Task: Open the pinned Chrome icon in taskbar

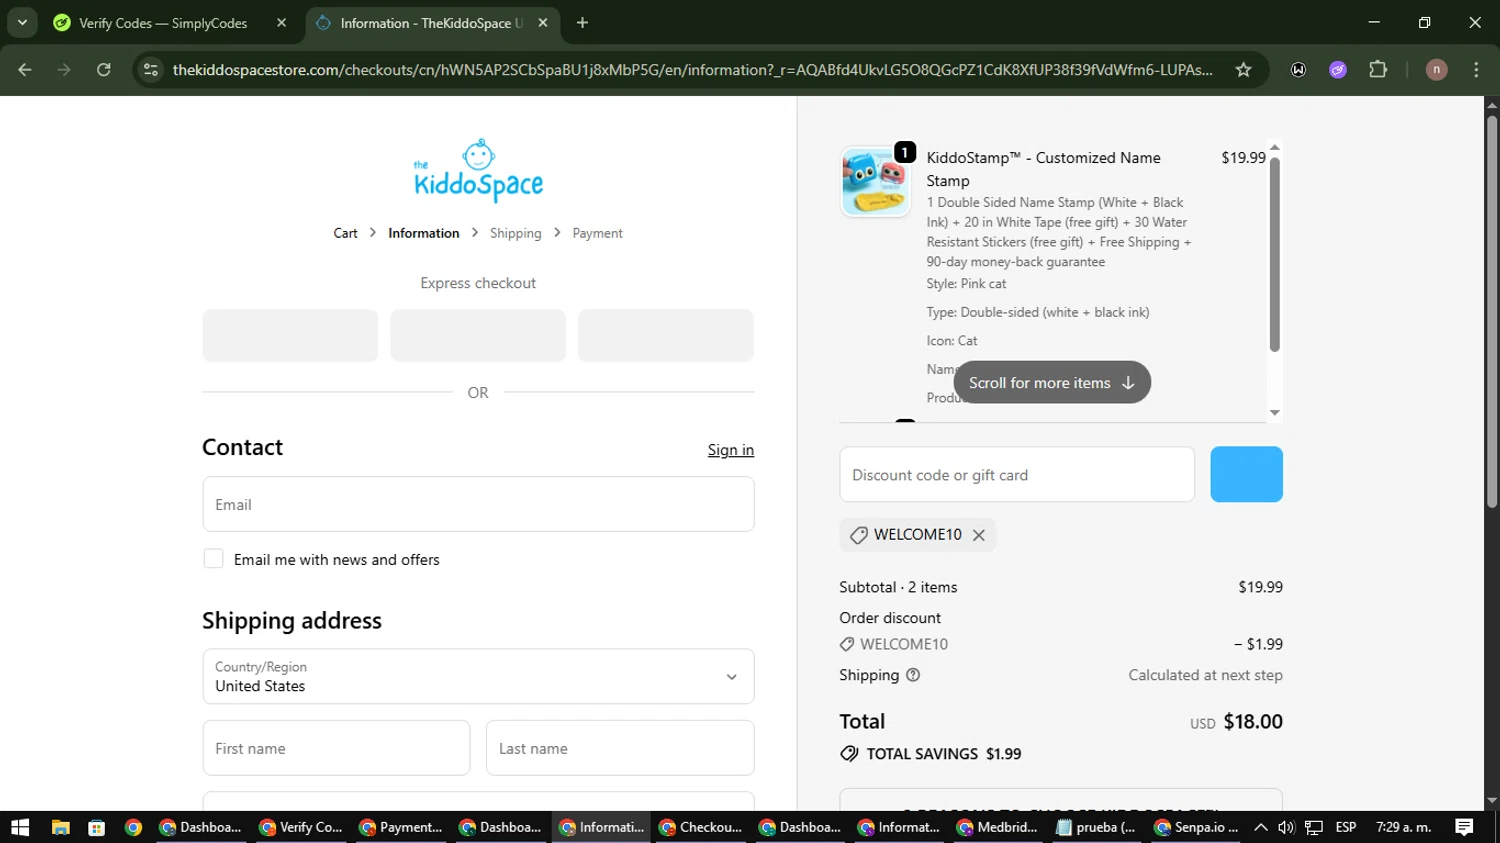Action: coord(133,827)
